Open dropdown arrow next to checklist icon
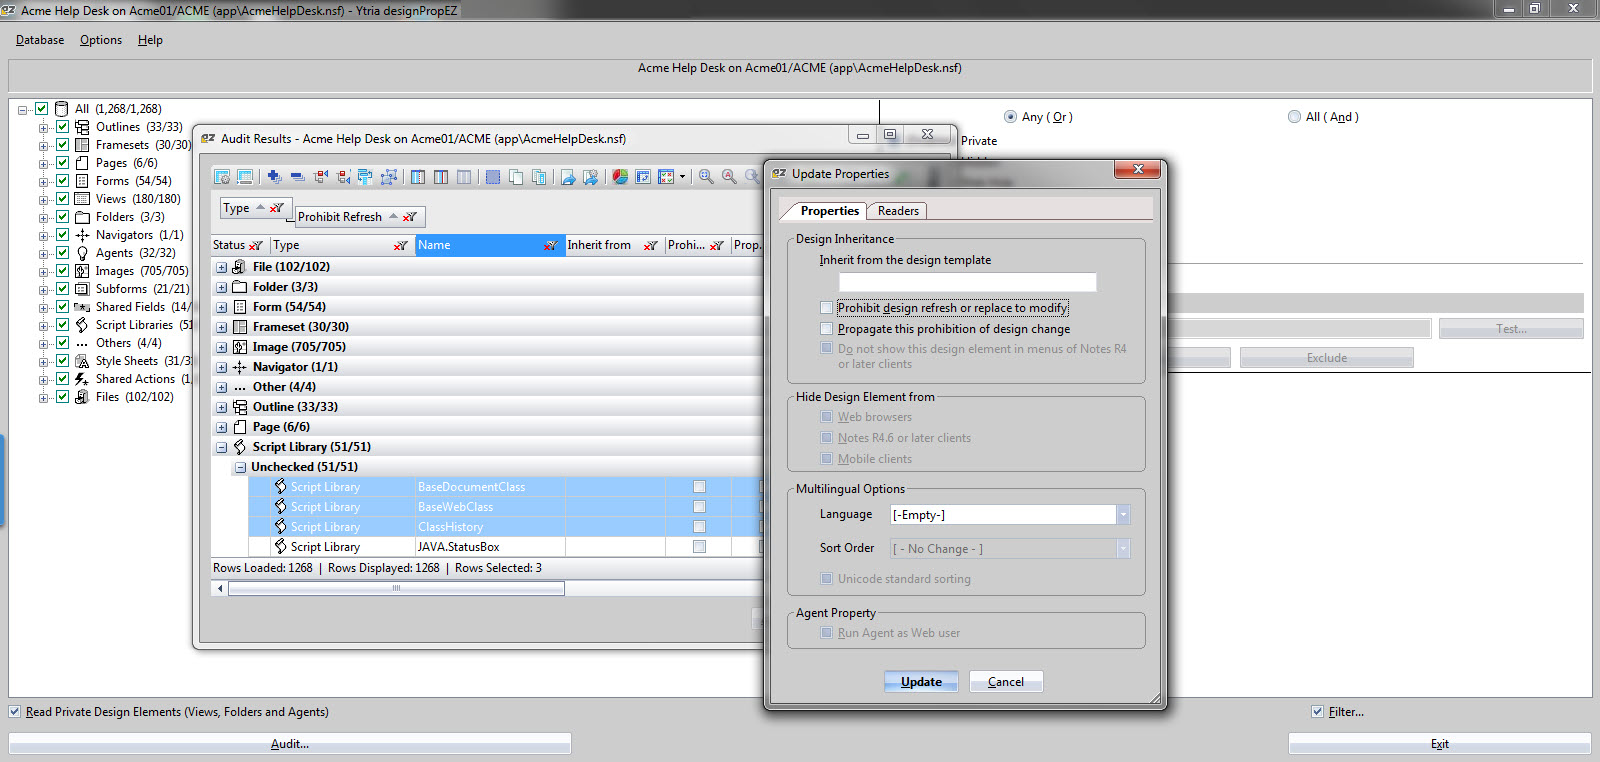 click(x=683, y=177)
